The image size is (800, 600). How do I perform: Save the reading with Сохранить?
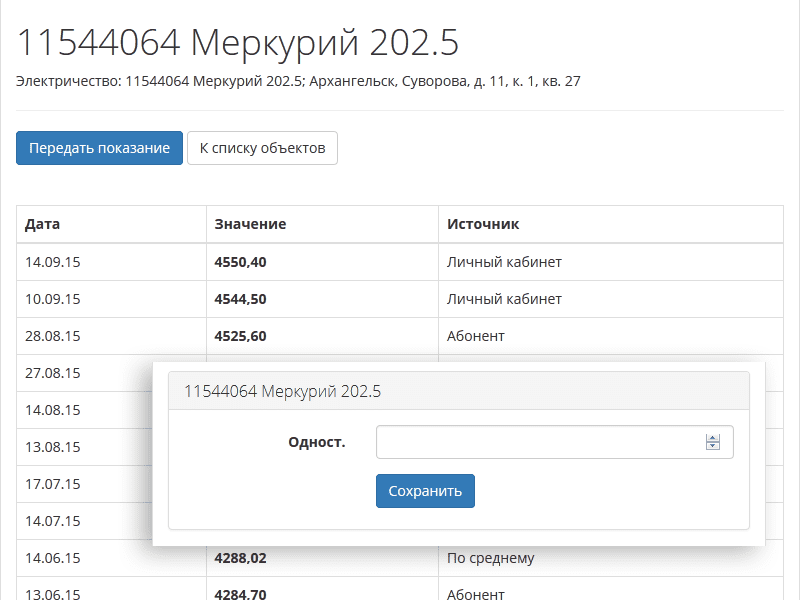click(x=425, y=491)
